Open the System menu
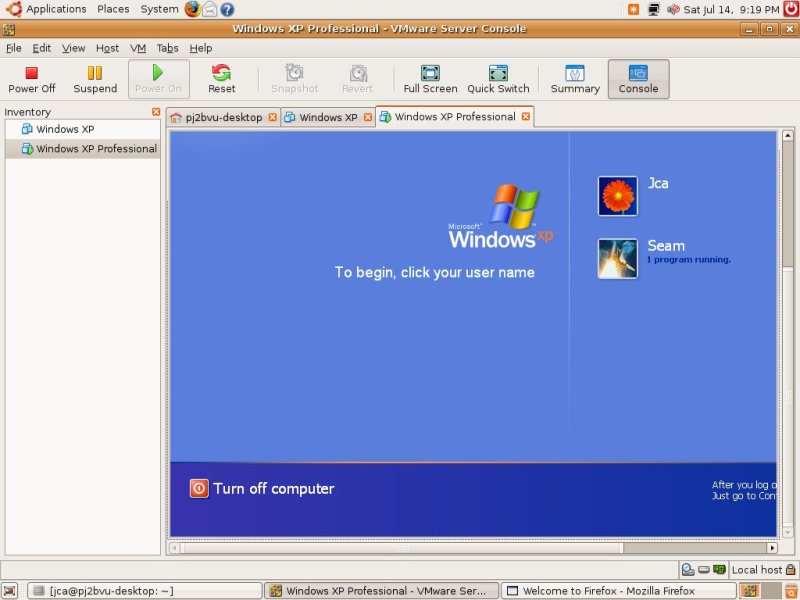800x600 pixels. coord(159,9)
